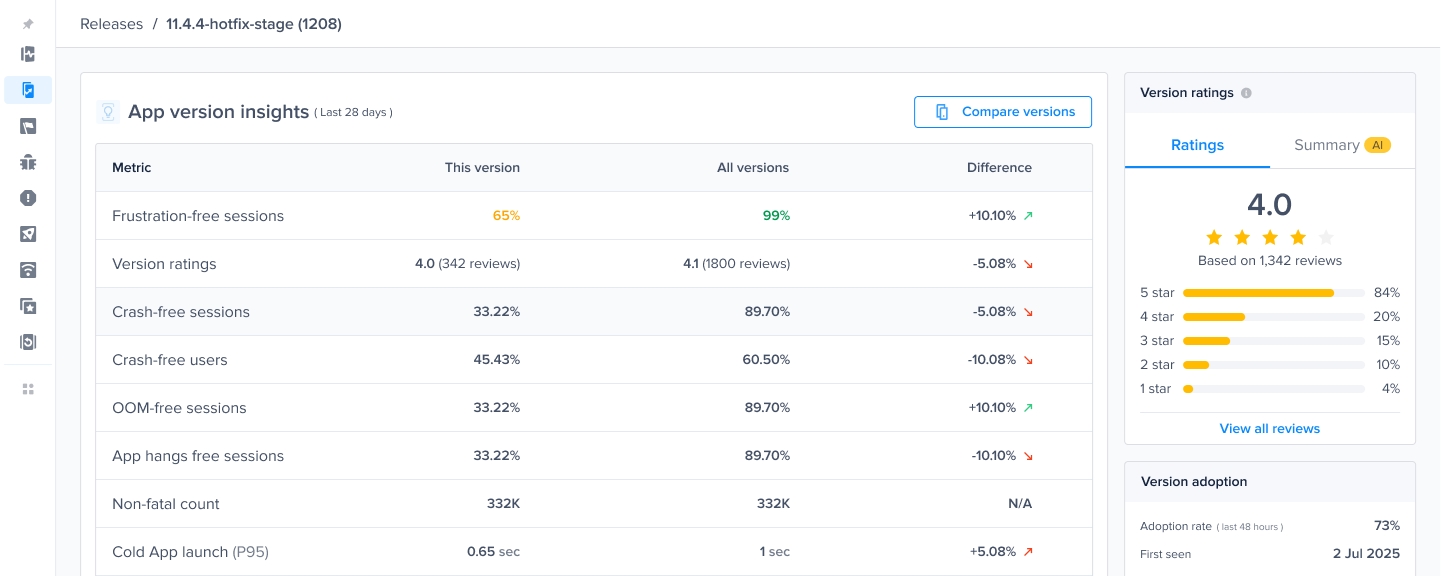Click the Version ratings info icon

(x=1246, y=93)
